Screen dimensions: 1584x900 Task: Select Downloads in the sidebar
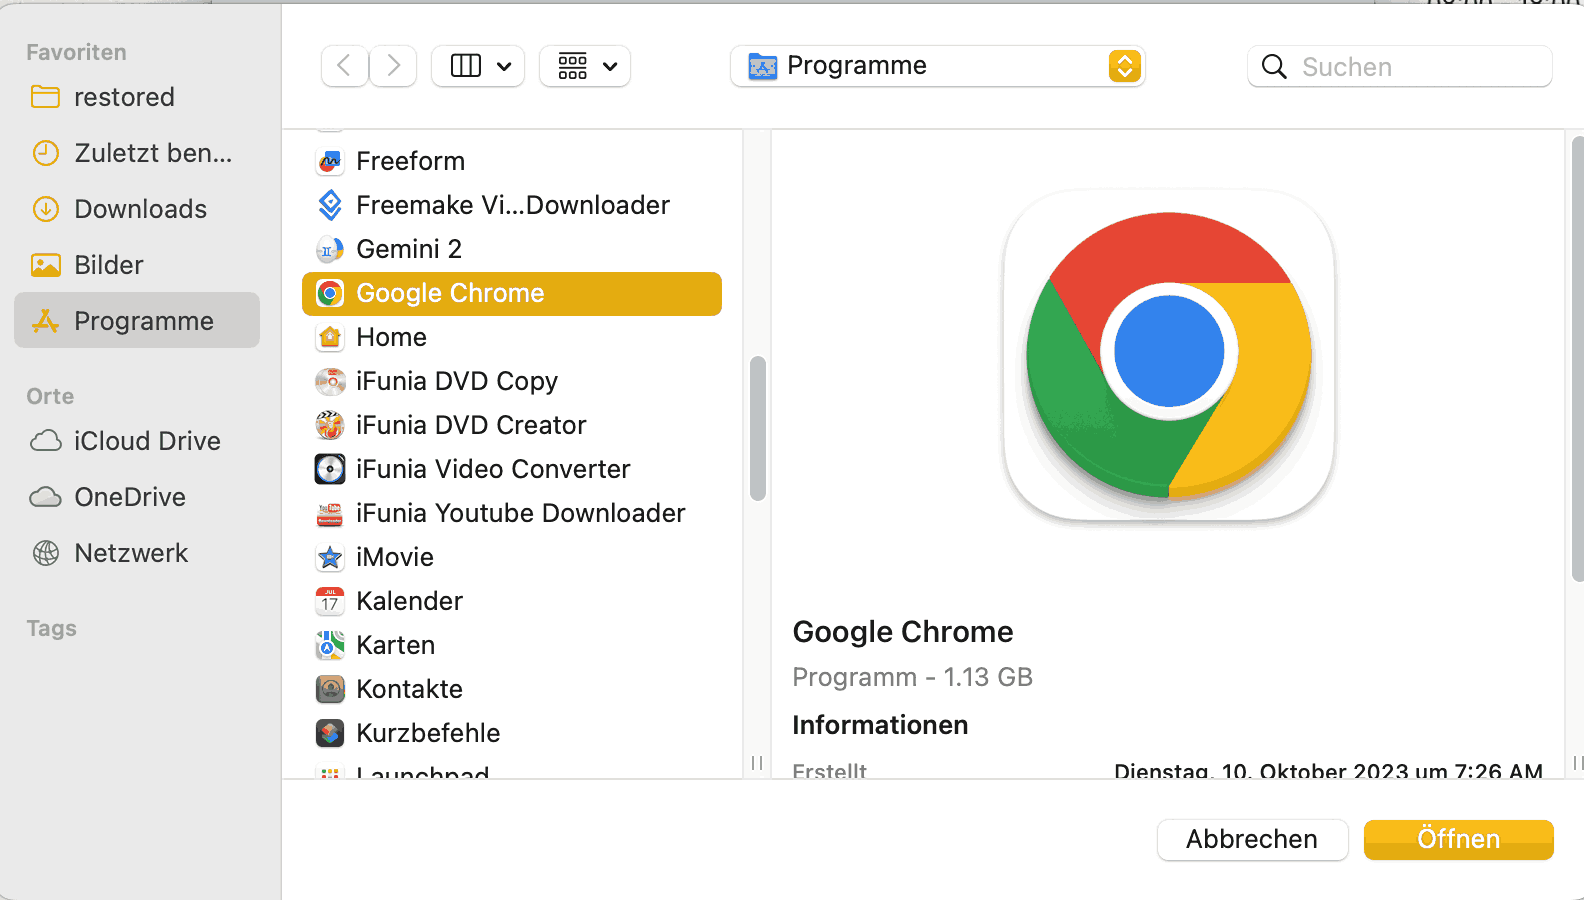137,209
